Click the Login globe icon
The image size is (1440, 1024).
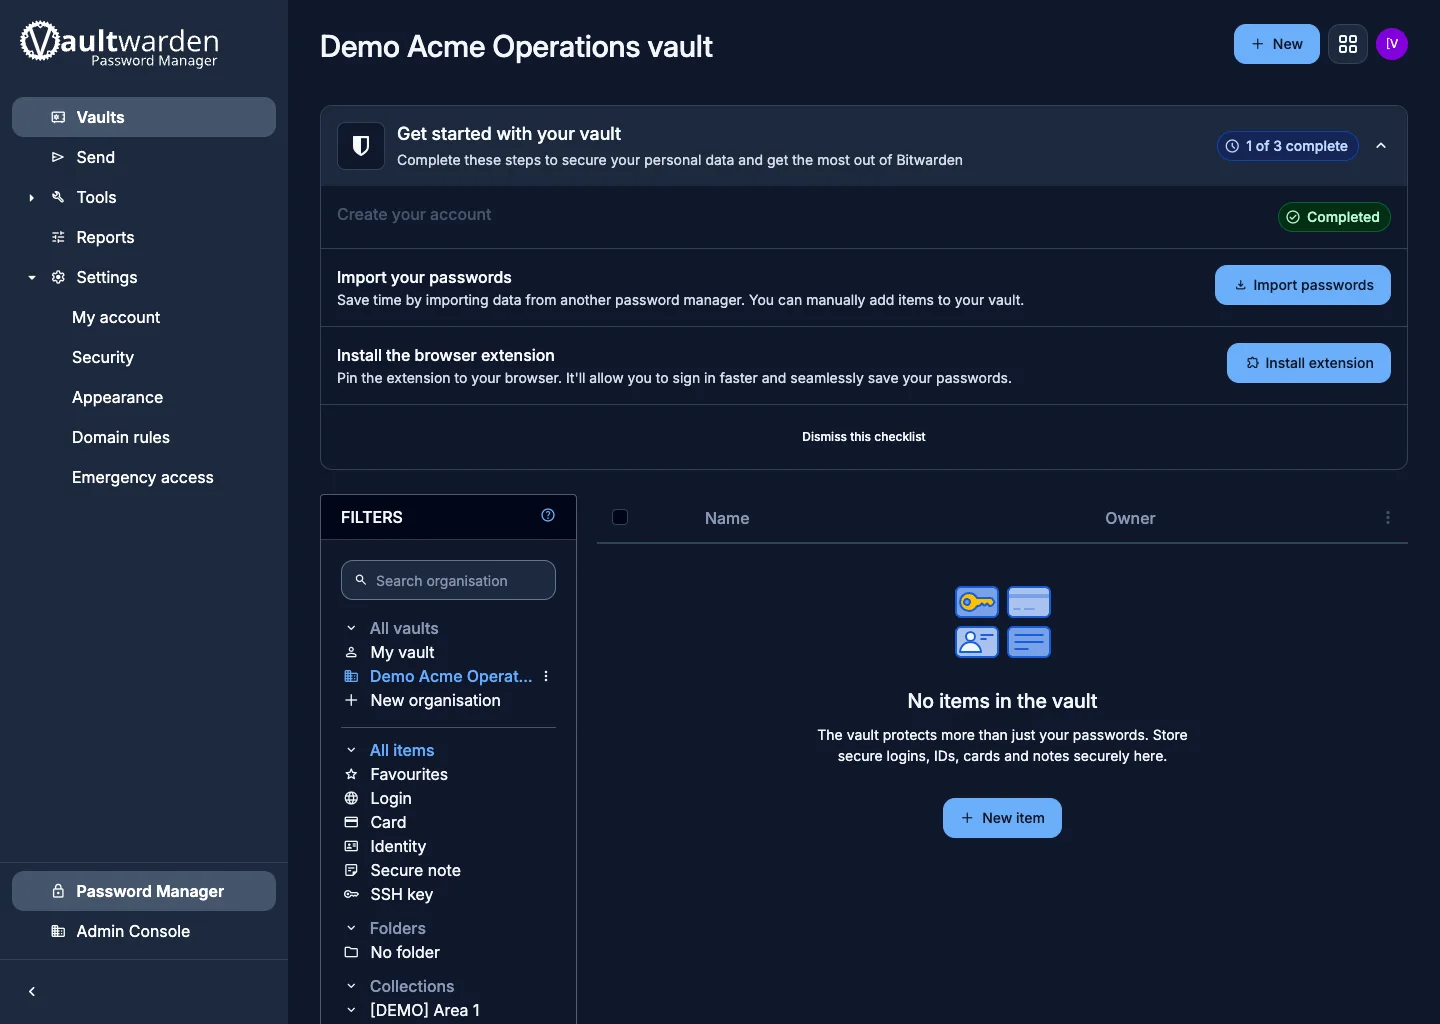[x=351, y=798]
